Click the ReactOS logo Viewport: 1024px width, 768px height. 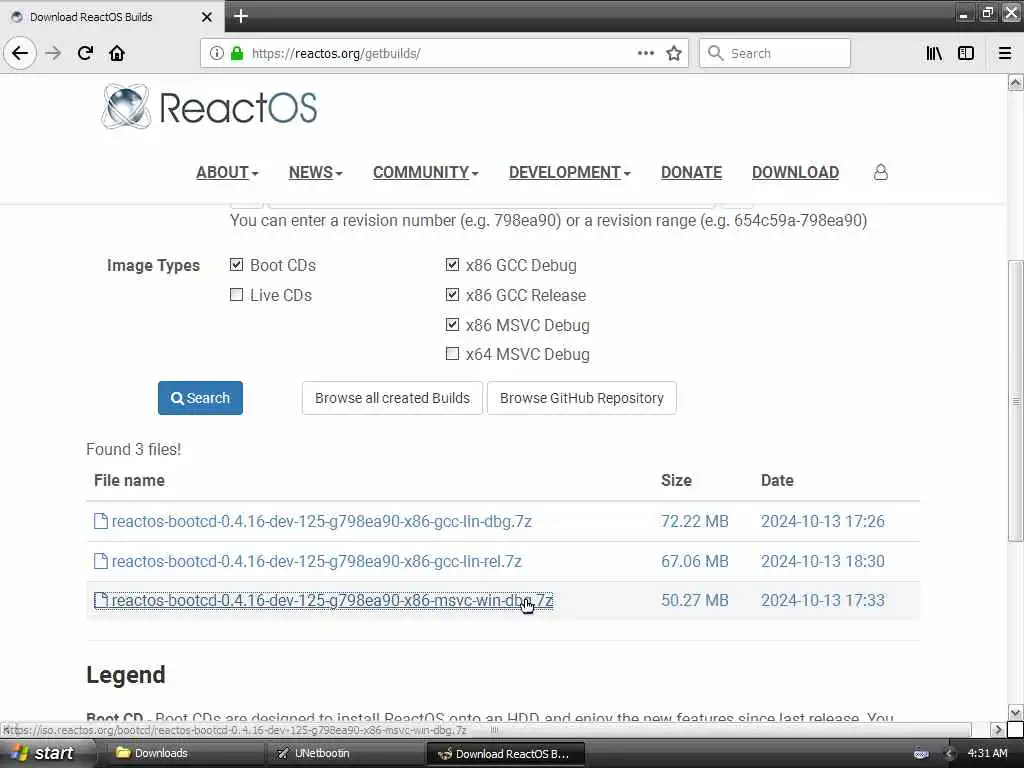pyautogui.click(x=210, y=106)
